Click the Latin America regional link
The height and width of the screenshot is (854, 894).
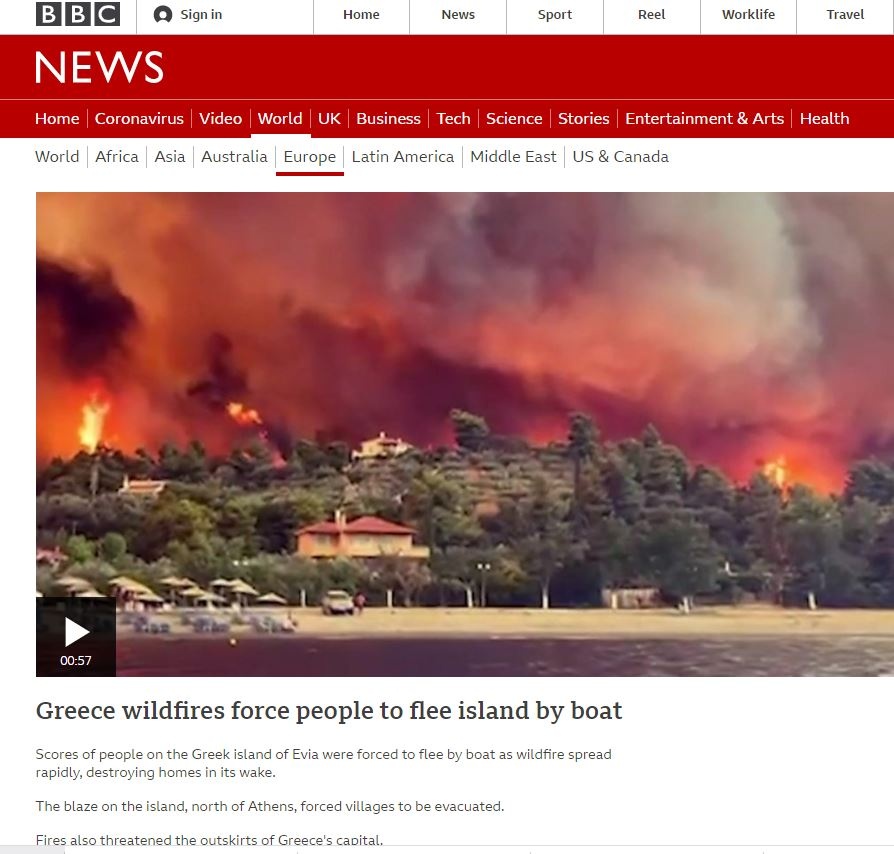click(403, 157)
